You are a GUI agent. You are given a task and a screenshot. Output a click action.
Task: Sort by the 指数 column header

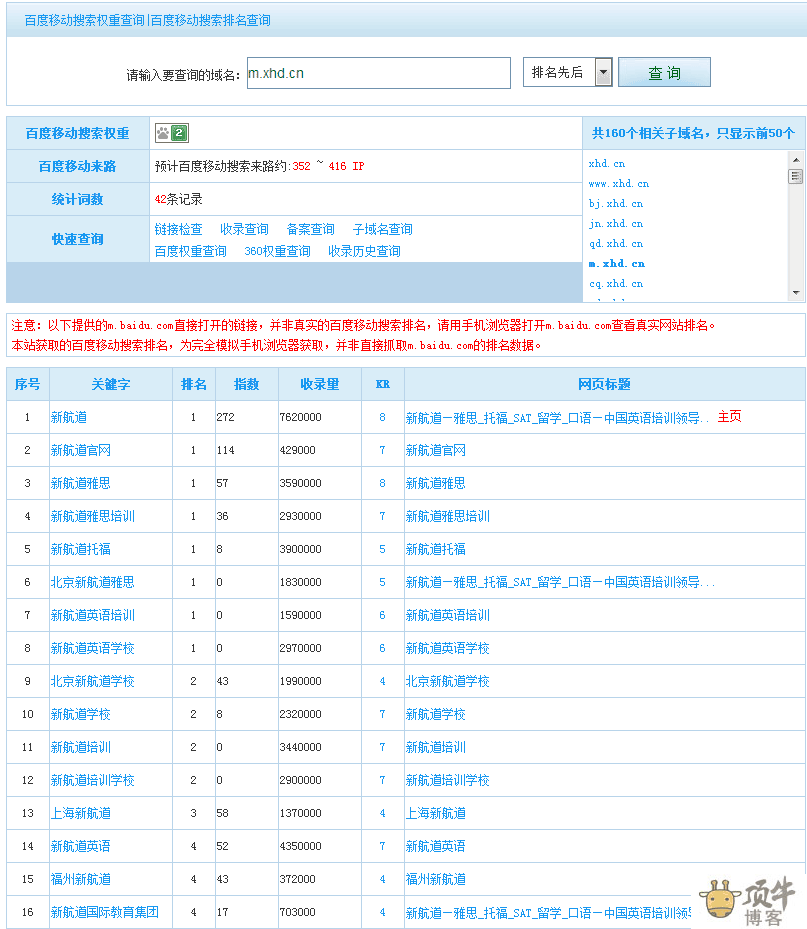click(x=246, y=385)
